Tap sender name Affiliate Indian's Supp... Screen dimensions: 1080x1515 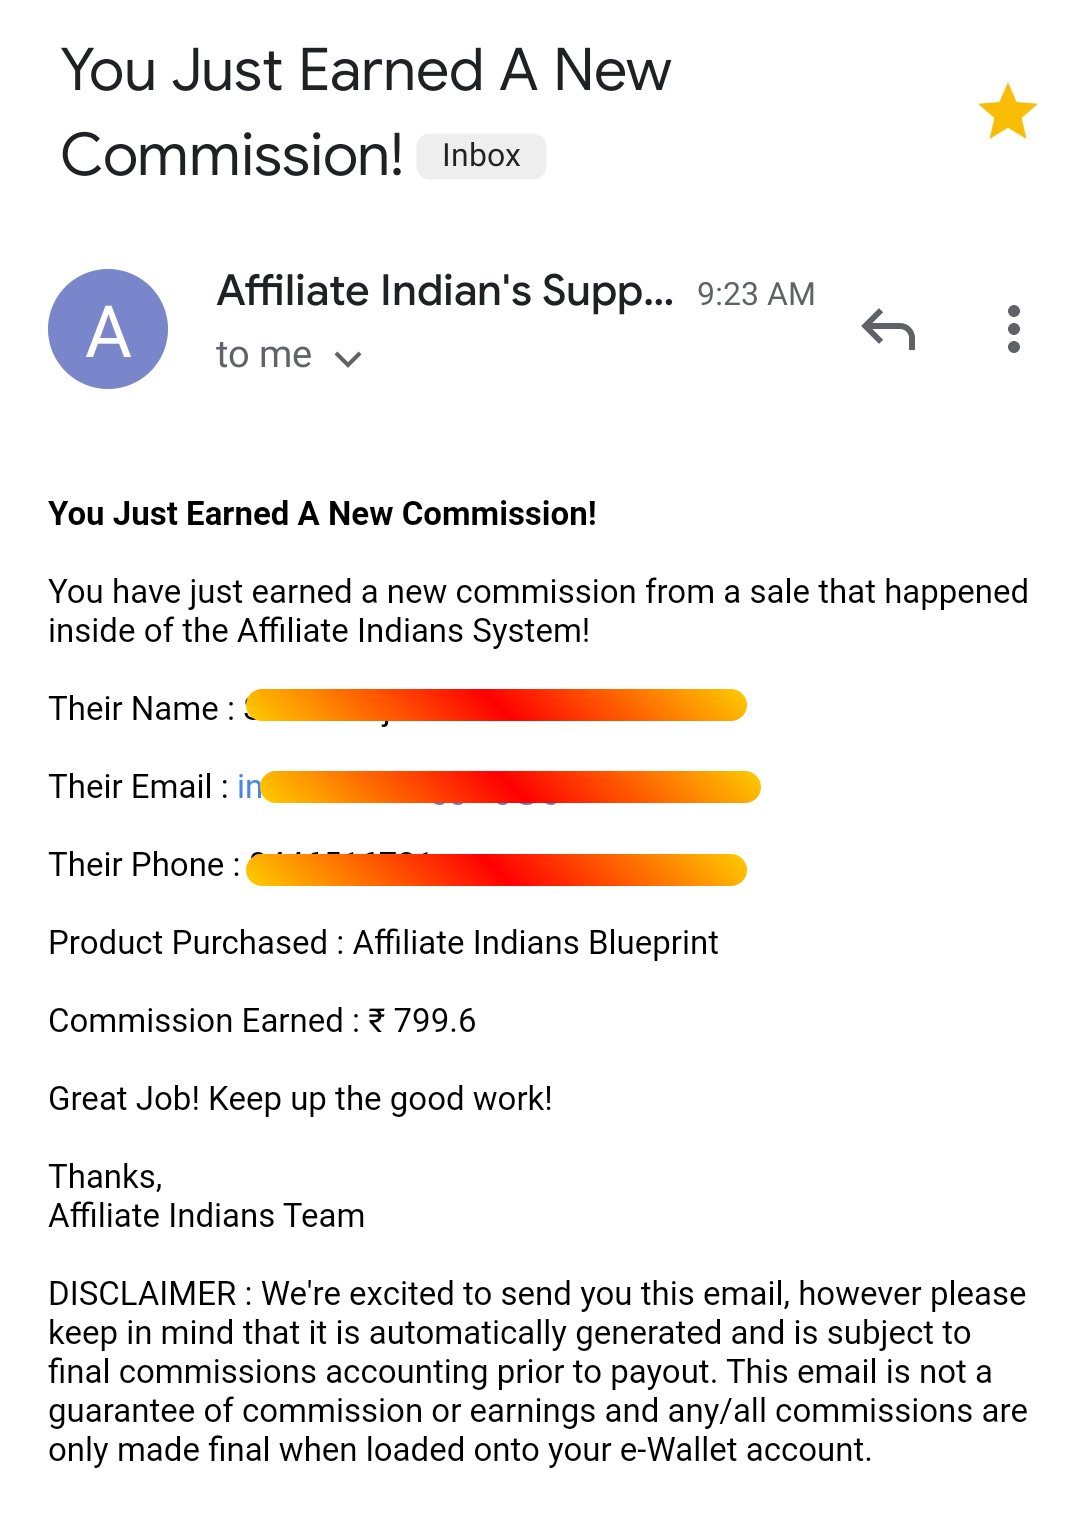point(445,291)
